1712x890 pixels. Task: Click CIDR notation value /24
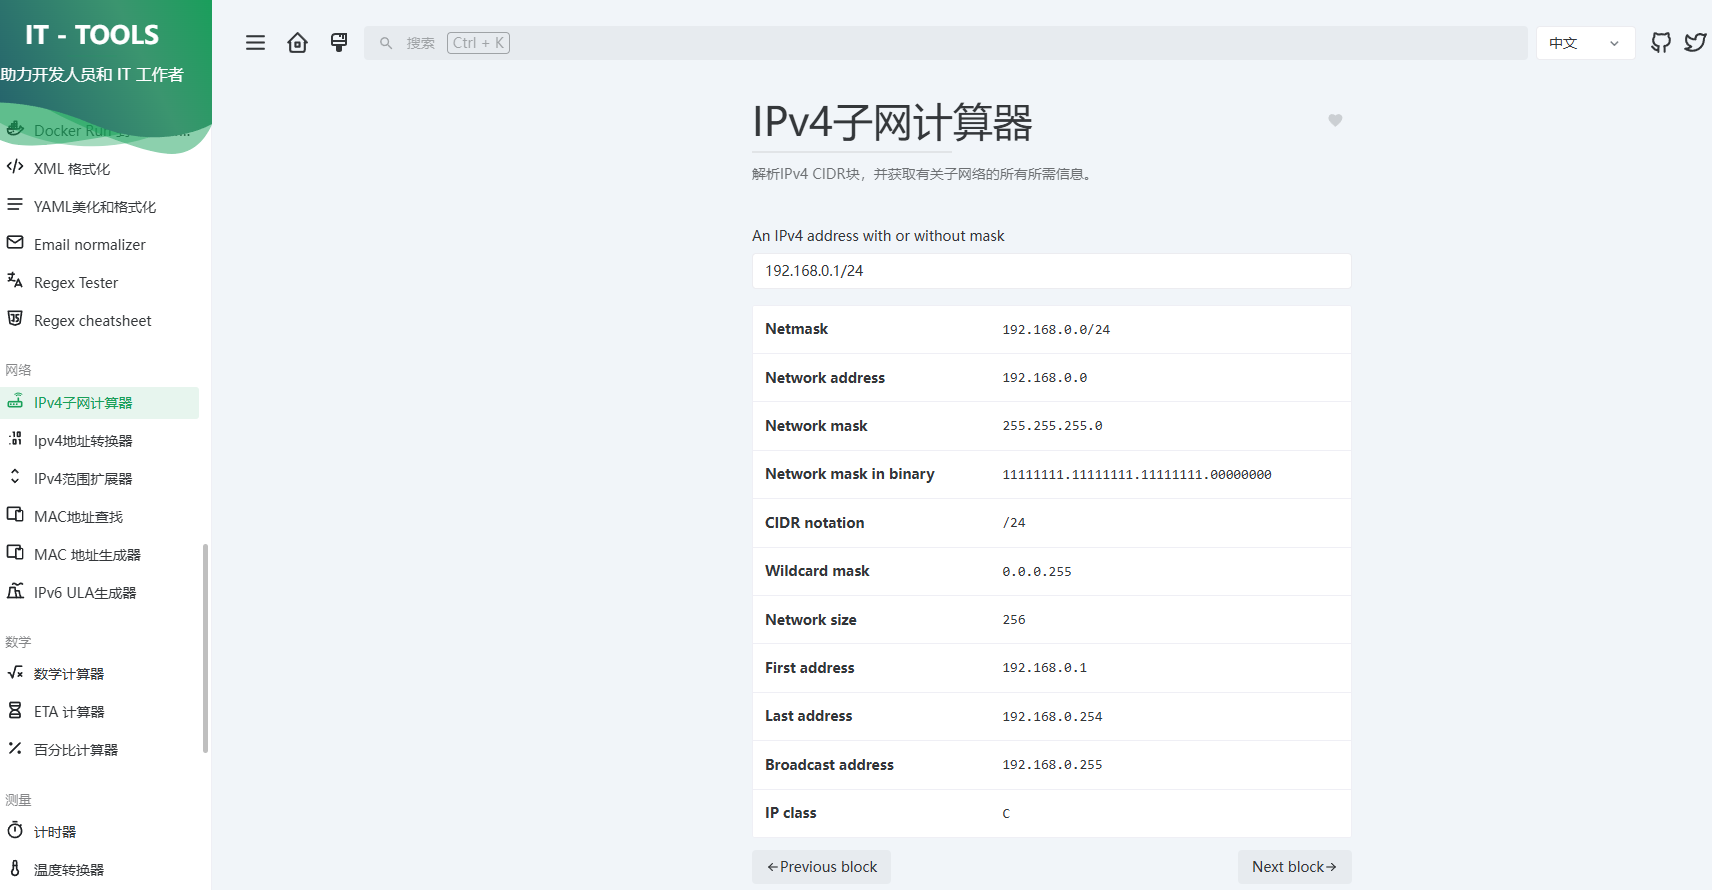tap(1014, 523)
